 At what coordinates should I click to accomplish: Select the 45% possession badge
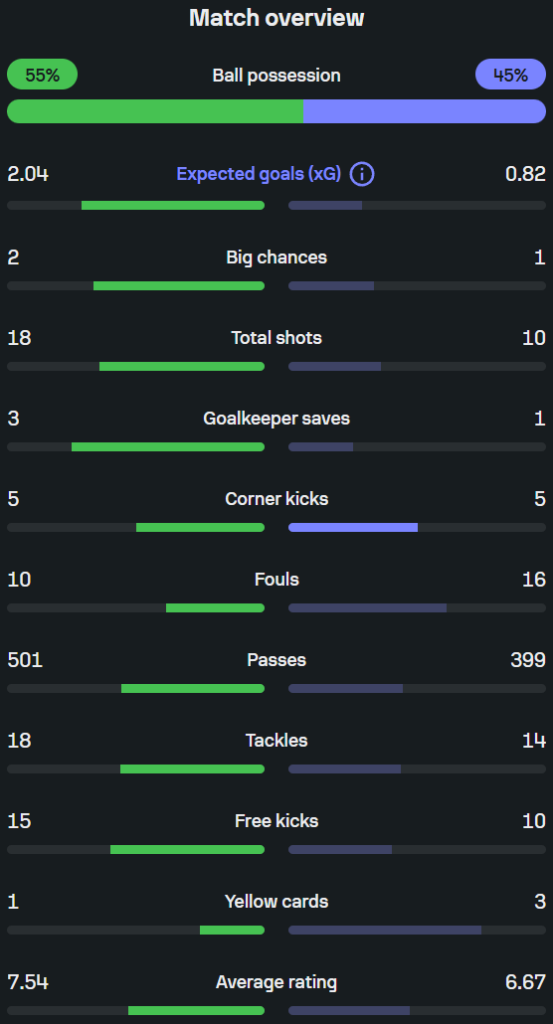[x=511, y=74]
